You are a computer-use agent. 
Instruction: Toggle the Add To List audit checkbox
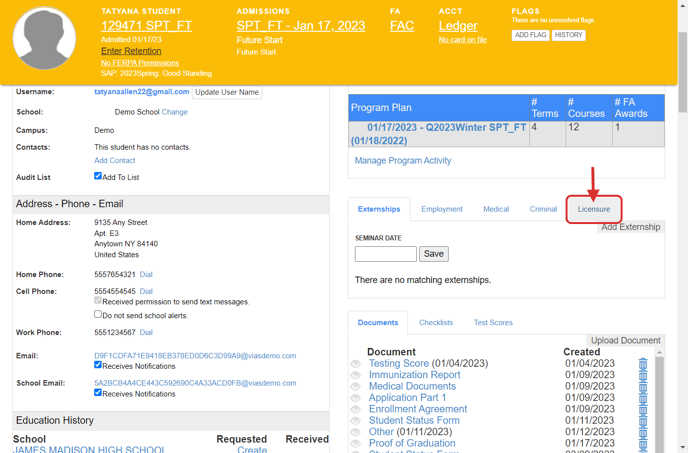[98, 176]
